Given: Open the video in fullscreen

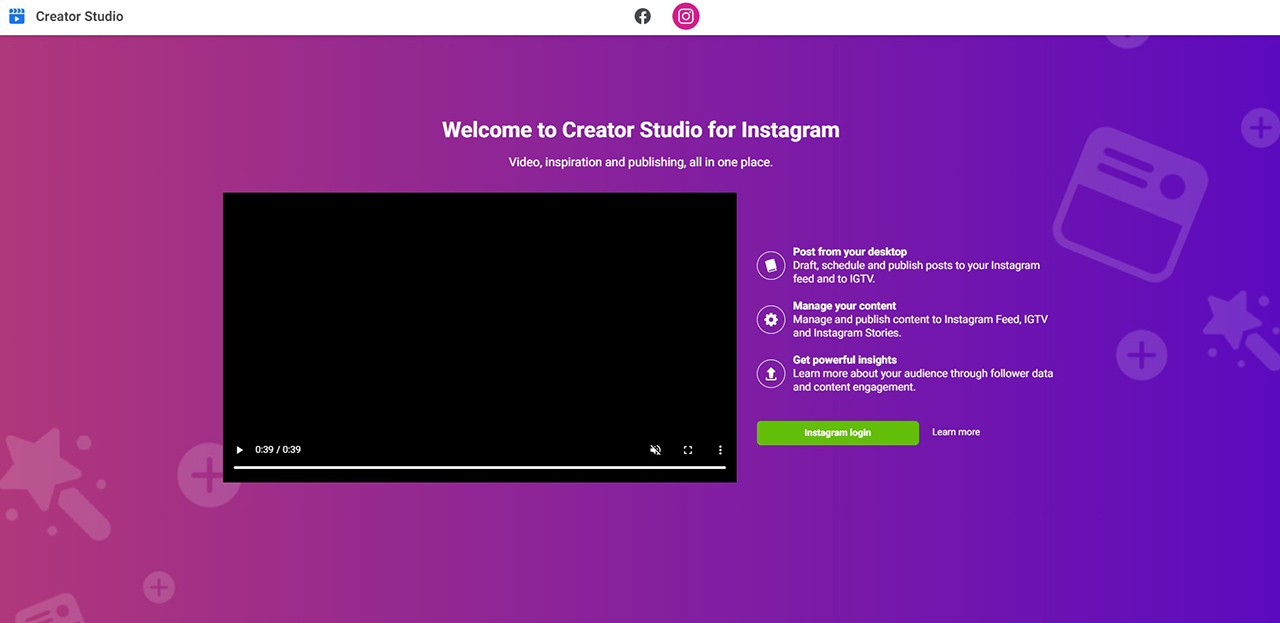Looking at the screenshot, I should coord(688,450).
